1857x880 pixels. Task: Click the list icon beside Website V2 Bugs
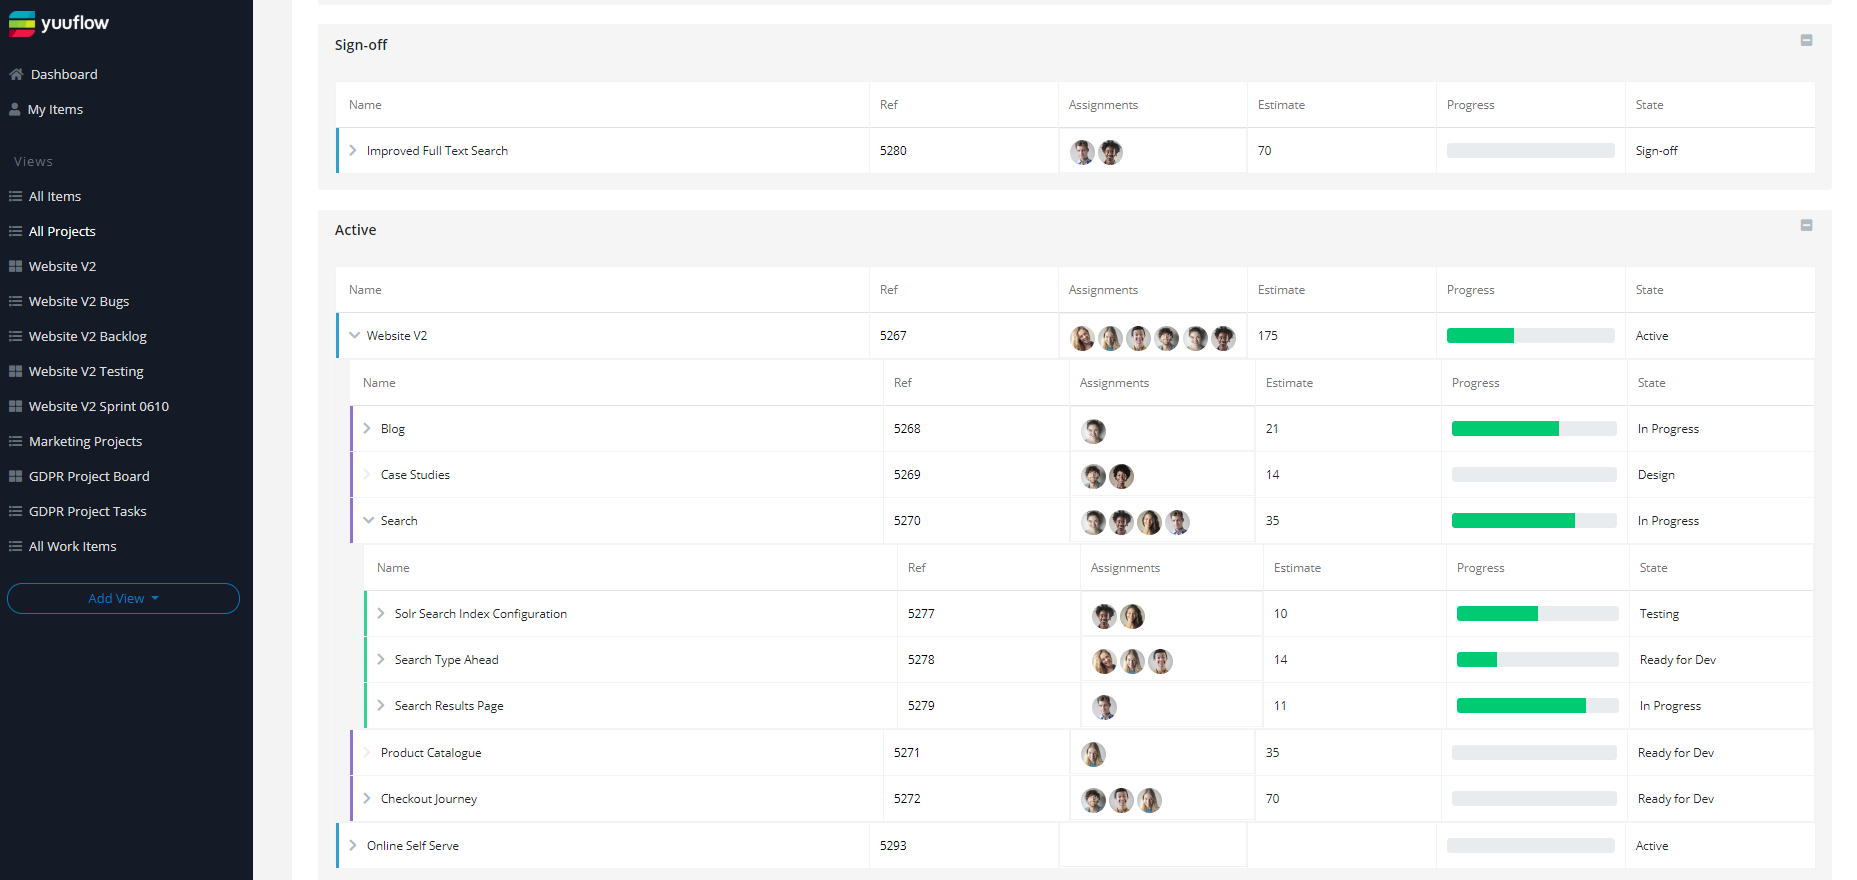click(15, 301)
